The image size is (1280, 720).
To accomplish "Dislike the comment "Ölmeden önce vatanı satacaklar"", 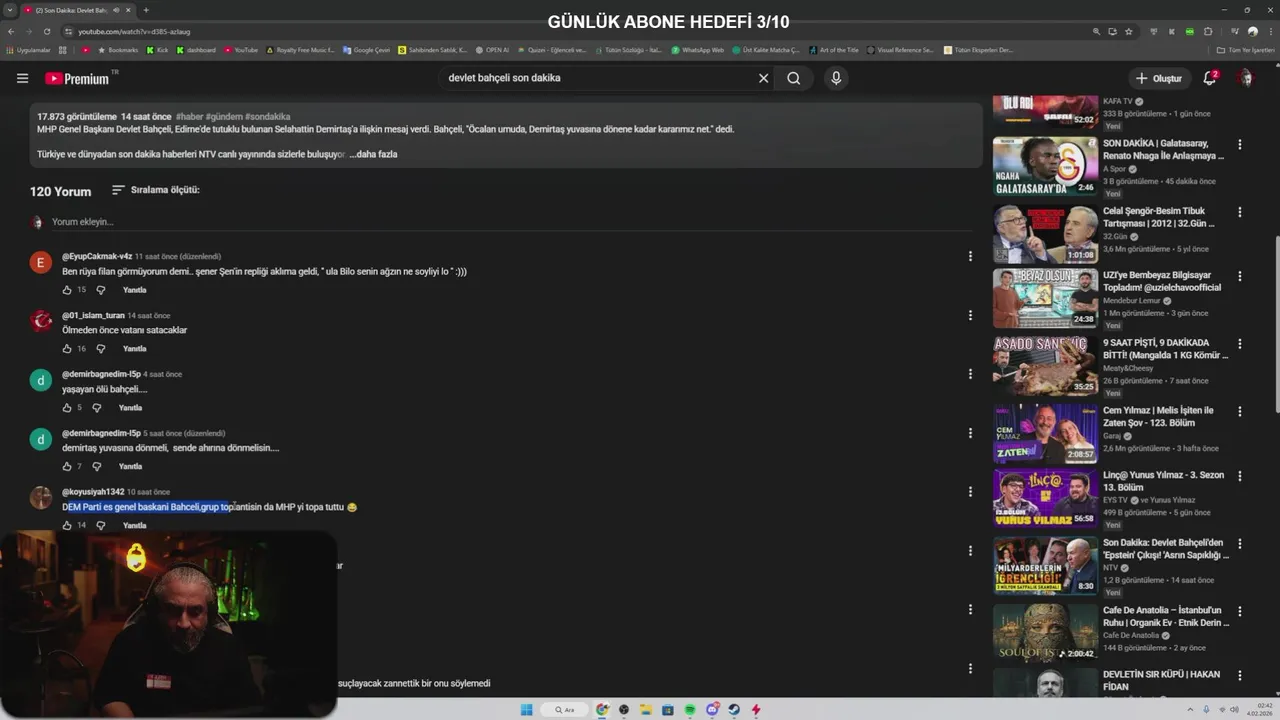I will pyautogui.click(x=101, y=349).
